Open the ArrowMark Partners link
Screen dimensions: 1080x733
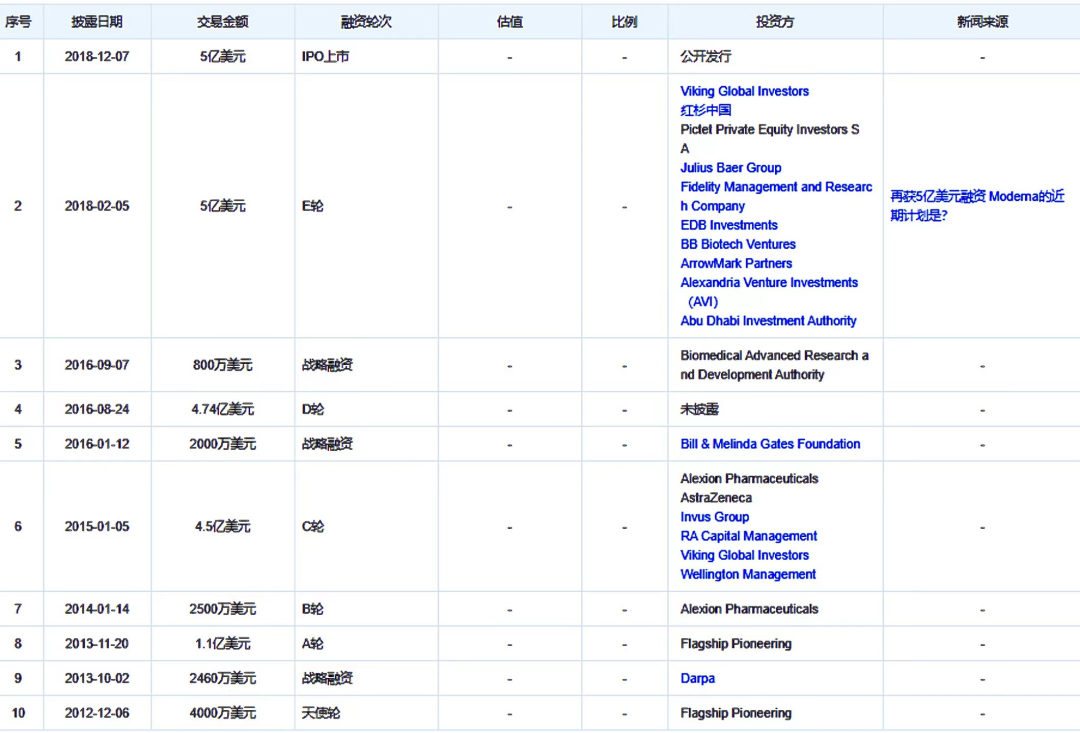[x=736, y=263]
